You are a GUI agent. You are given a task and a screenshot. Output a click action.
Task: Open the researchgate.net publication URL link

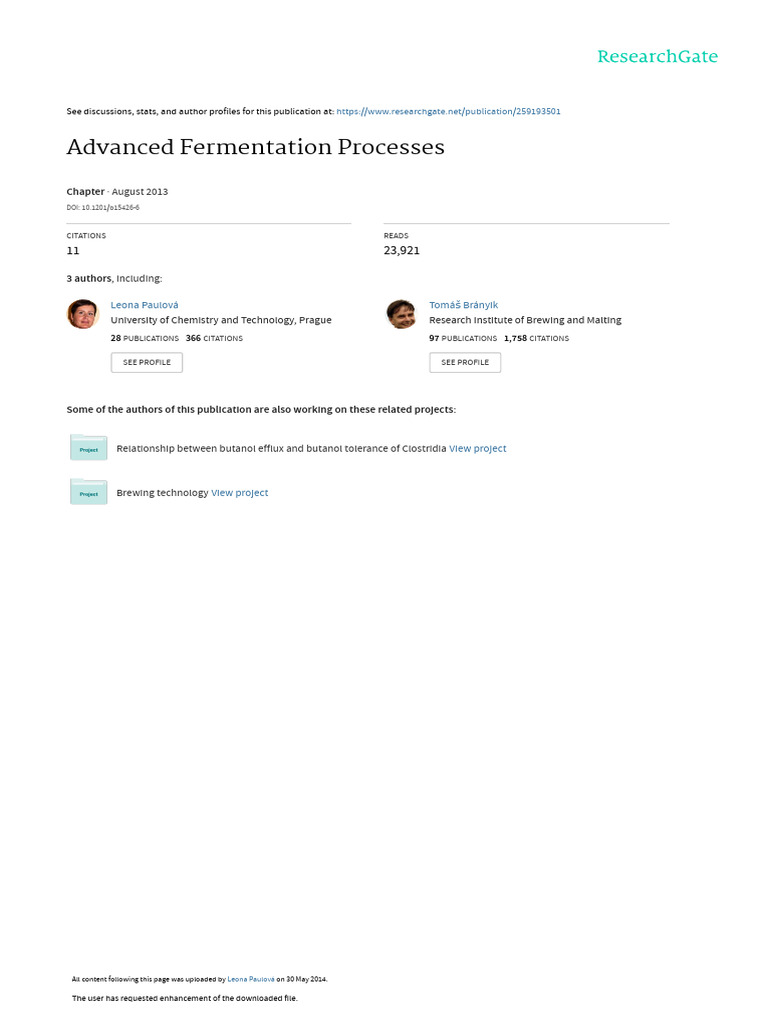tap(448, 111)
